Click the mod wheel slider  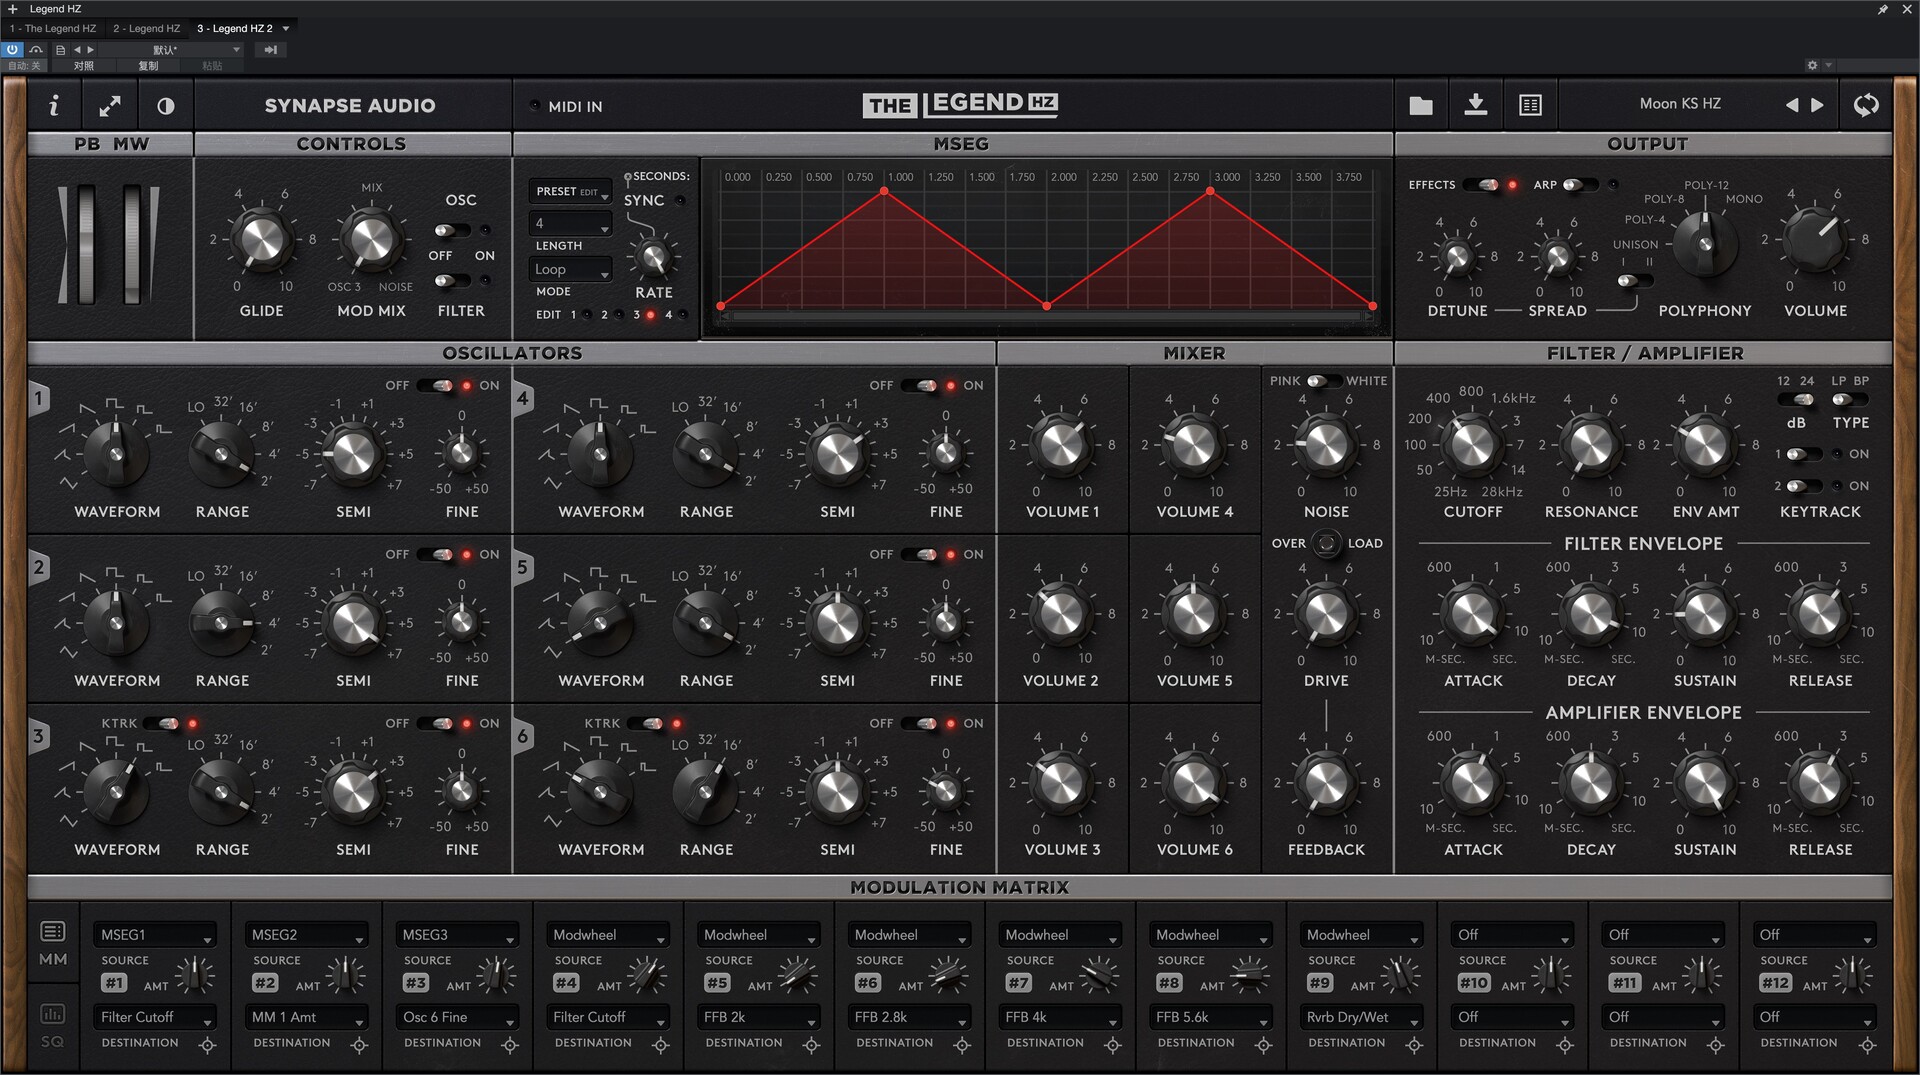coord(134,244)
